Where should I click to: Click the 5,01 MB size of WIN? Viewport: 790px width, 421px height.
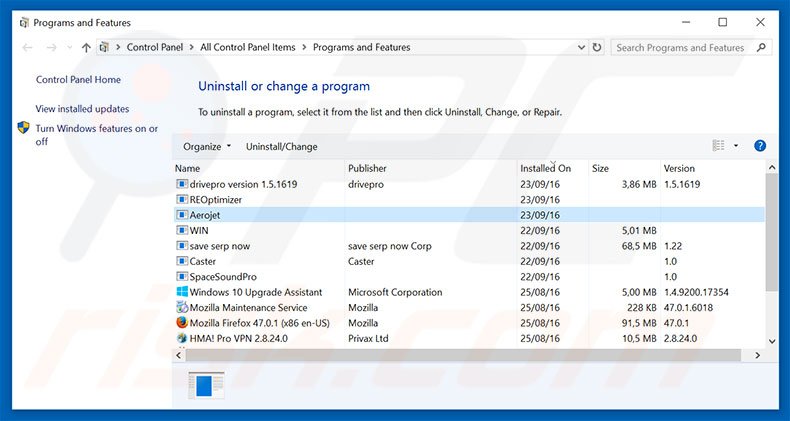point(639,231)
